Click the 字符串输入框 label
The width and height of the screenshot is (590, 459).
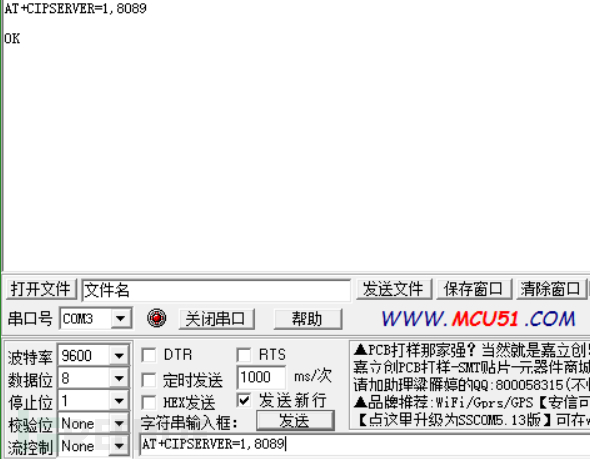click(189, 423)
